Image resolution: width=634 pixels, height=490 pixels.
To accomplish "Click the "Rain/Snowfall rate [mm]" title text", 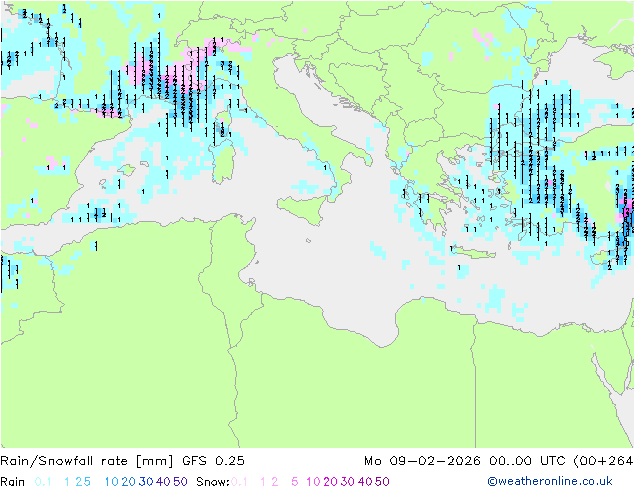I will click(x=87, y=461).
